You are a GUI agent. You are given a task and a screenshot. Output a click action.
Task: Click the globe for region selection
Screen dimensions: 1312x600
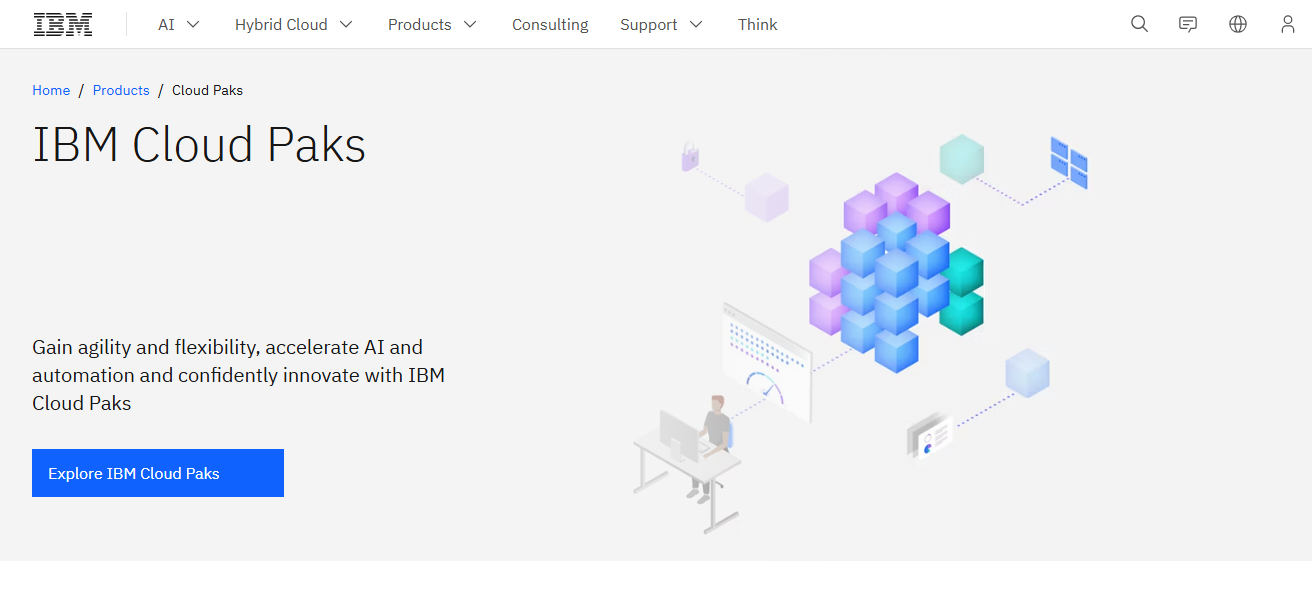click(x=1238, y=23)
